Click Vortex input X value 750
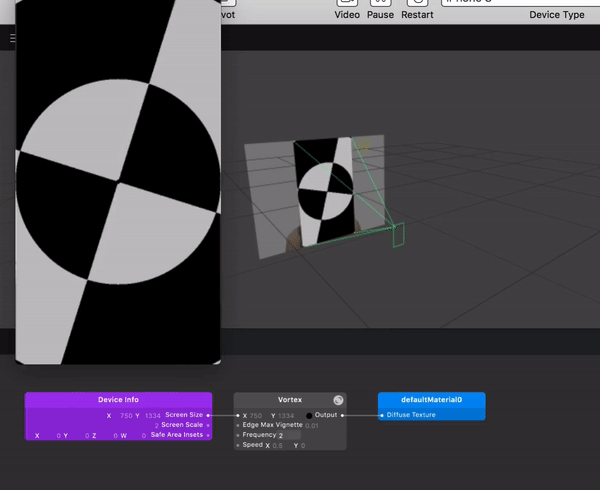 [x=255, y=416]
